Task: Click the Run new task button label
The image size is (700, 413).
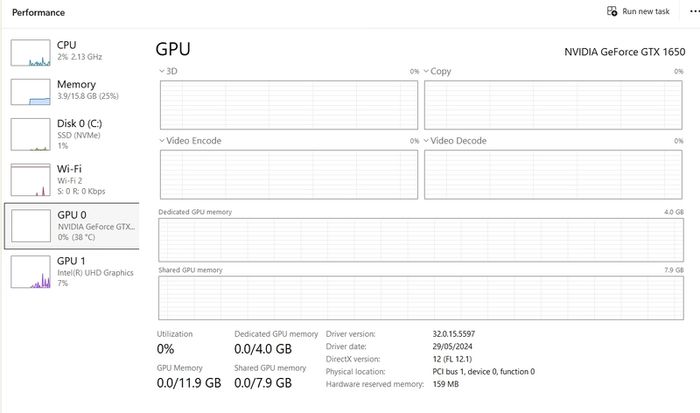Action: [x=646, y=12]
